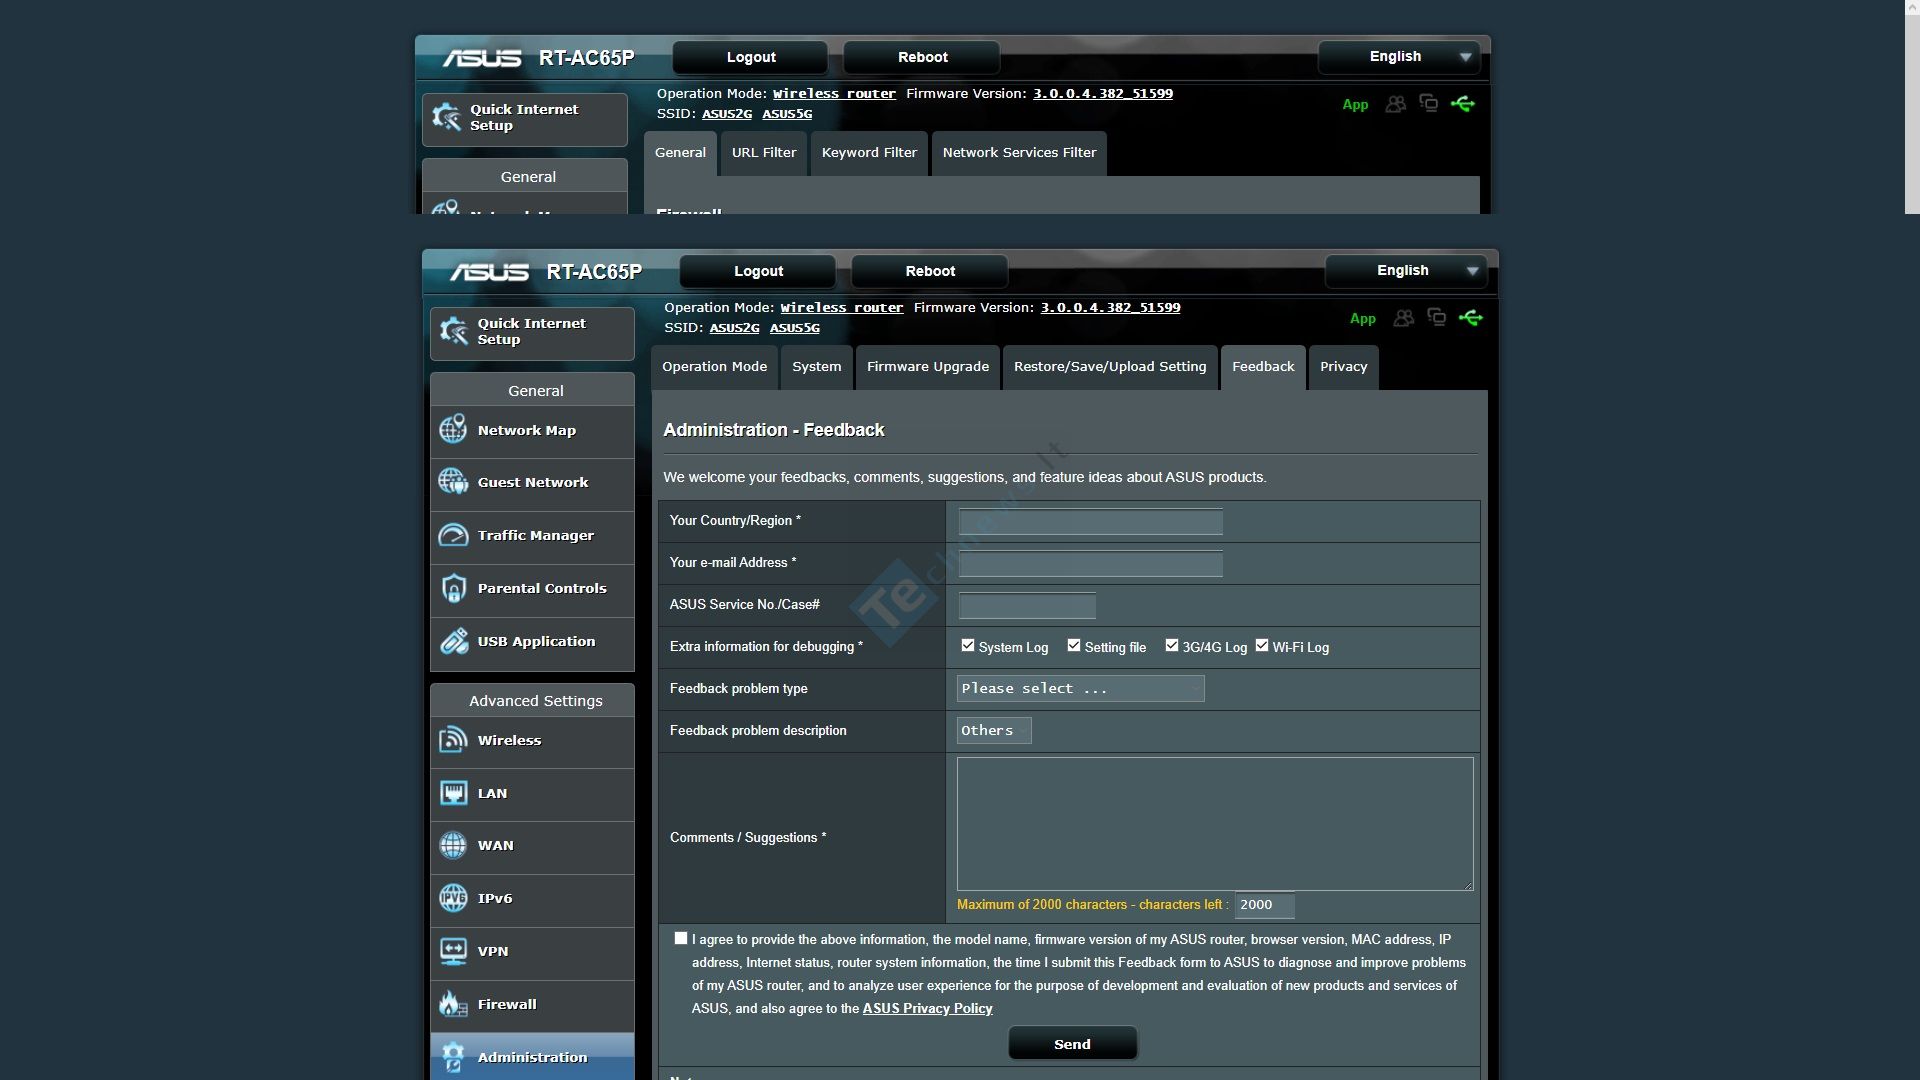1920x1080 pixels.
Task: Open the ASUS Privacy Policy link
Action: coord(927,1008)
